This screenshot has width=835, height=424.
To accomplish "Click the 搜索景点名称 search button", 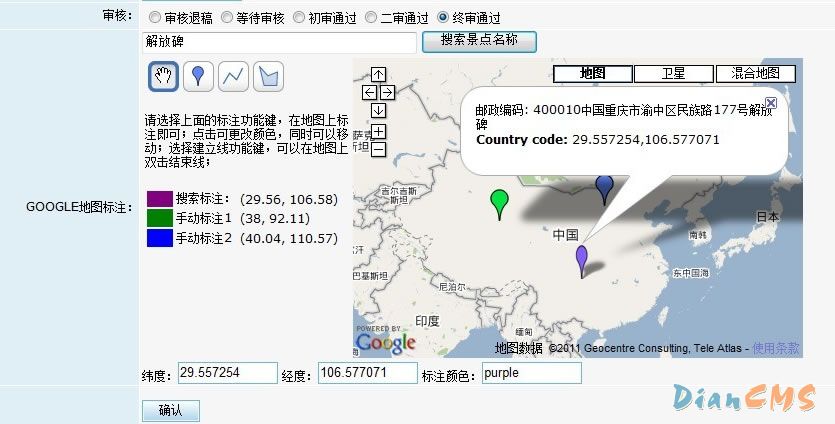I will (x=479, y=42).
